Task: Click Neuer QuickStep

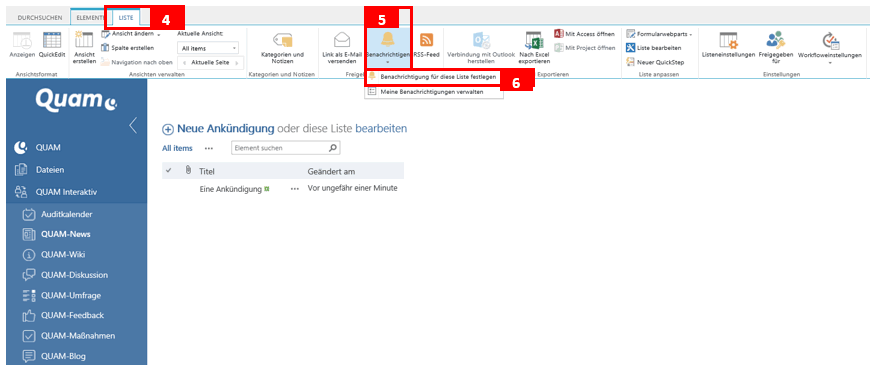Action: pyautogui.click(x=655, y=62)
